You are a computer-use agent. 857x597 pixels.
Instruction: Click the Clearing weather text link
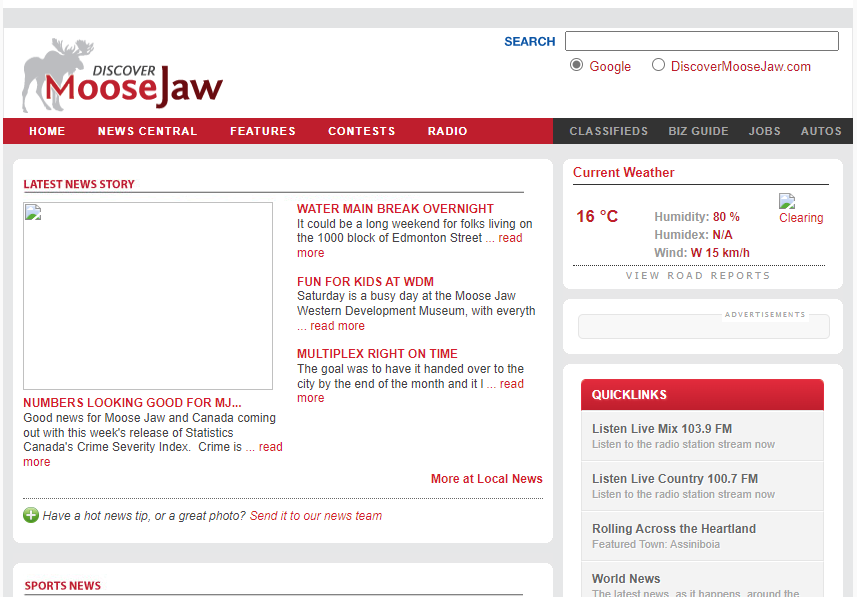click(801, 218)
